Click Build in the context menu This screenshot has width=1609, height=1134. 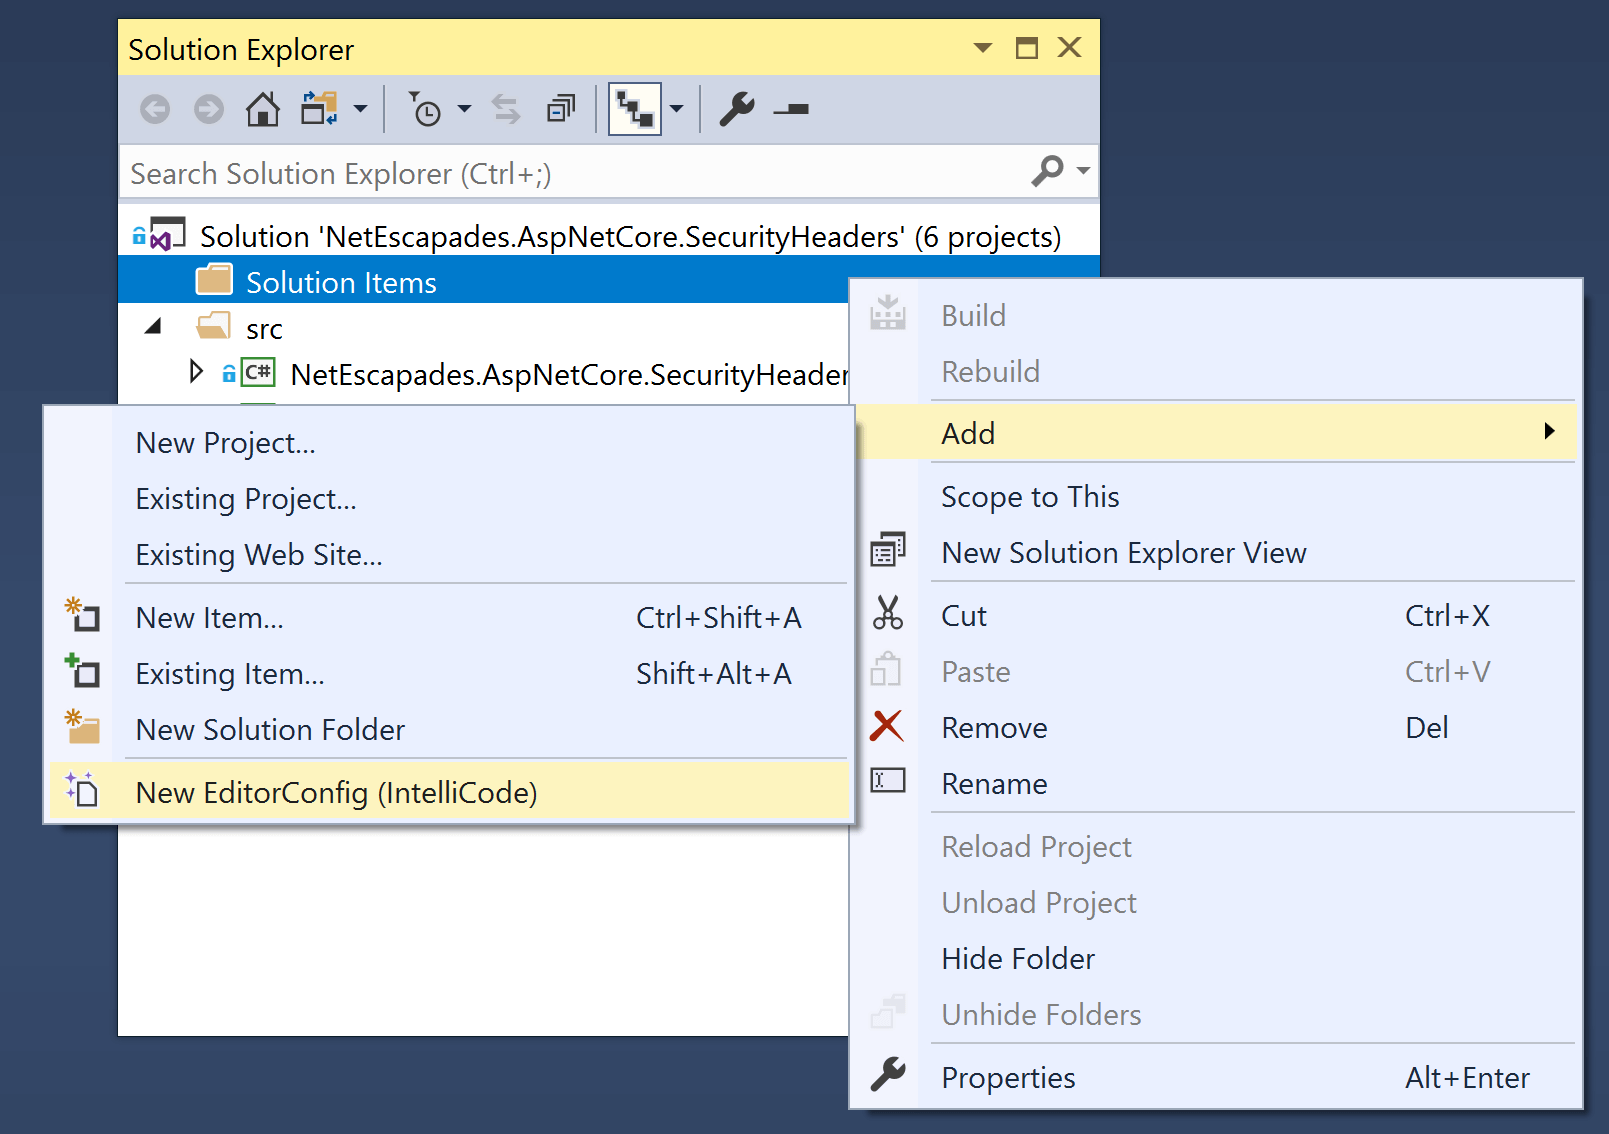click(x=1216, y=316)
